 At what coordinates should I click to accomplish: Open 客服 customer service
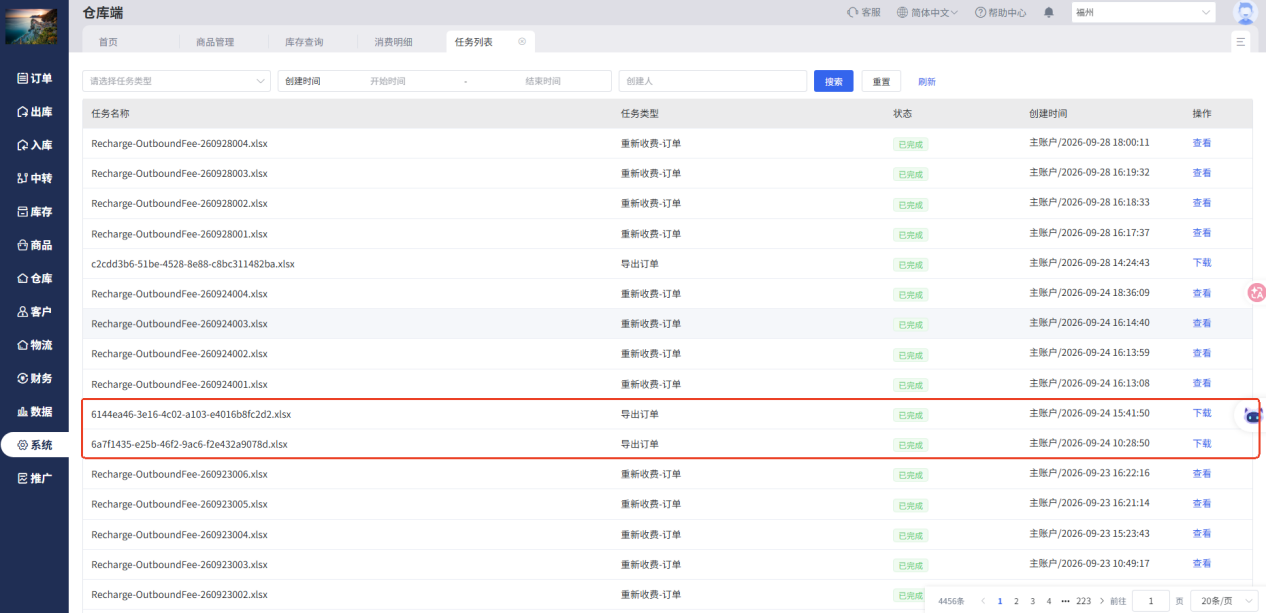[x=863, y=12]
